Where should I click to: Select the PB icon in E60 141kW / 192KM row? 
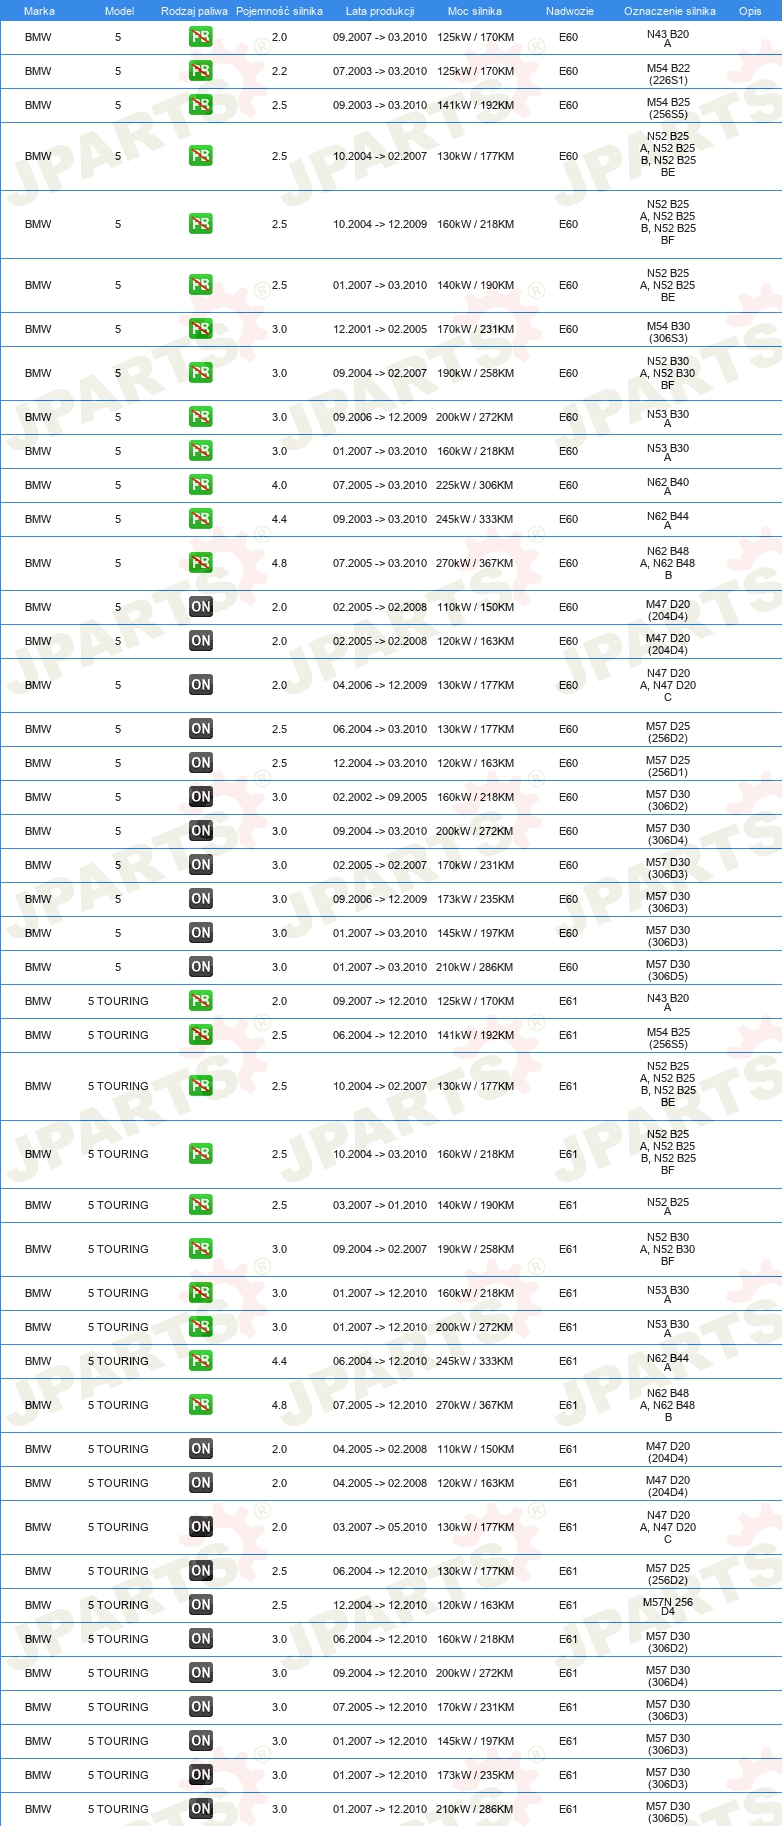pyautogui.click(x=201, y=105)
